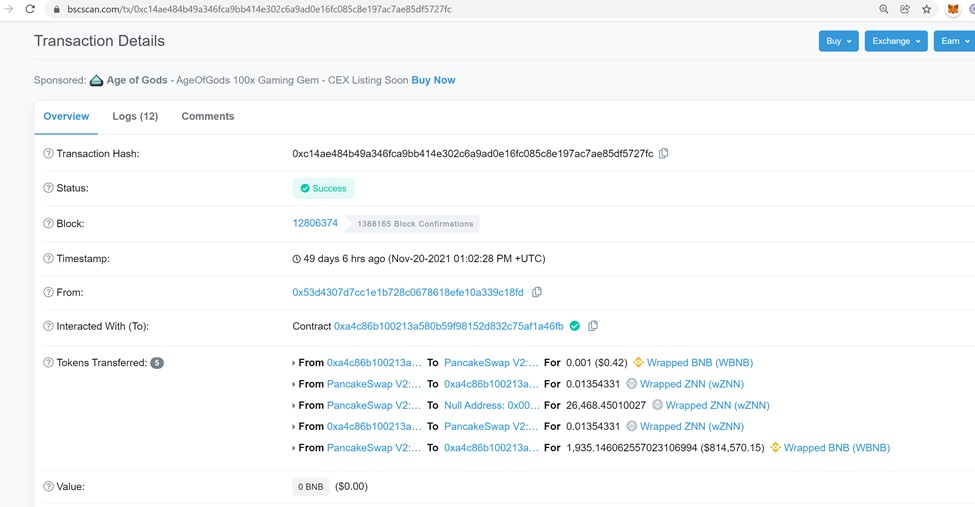Help icon beside Status label
Viewport: 975px width, 507px height.
[49, 188]
